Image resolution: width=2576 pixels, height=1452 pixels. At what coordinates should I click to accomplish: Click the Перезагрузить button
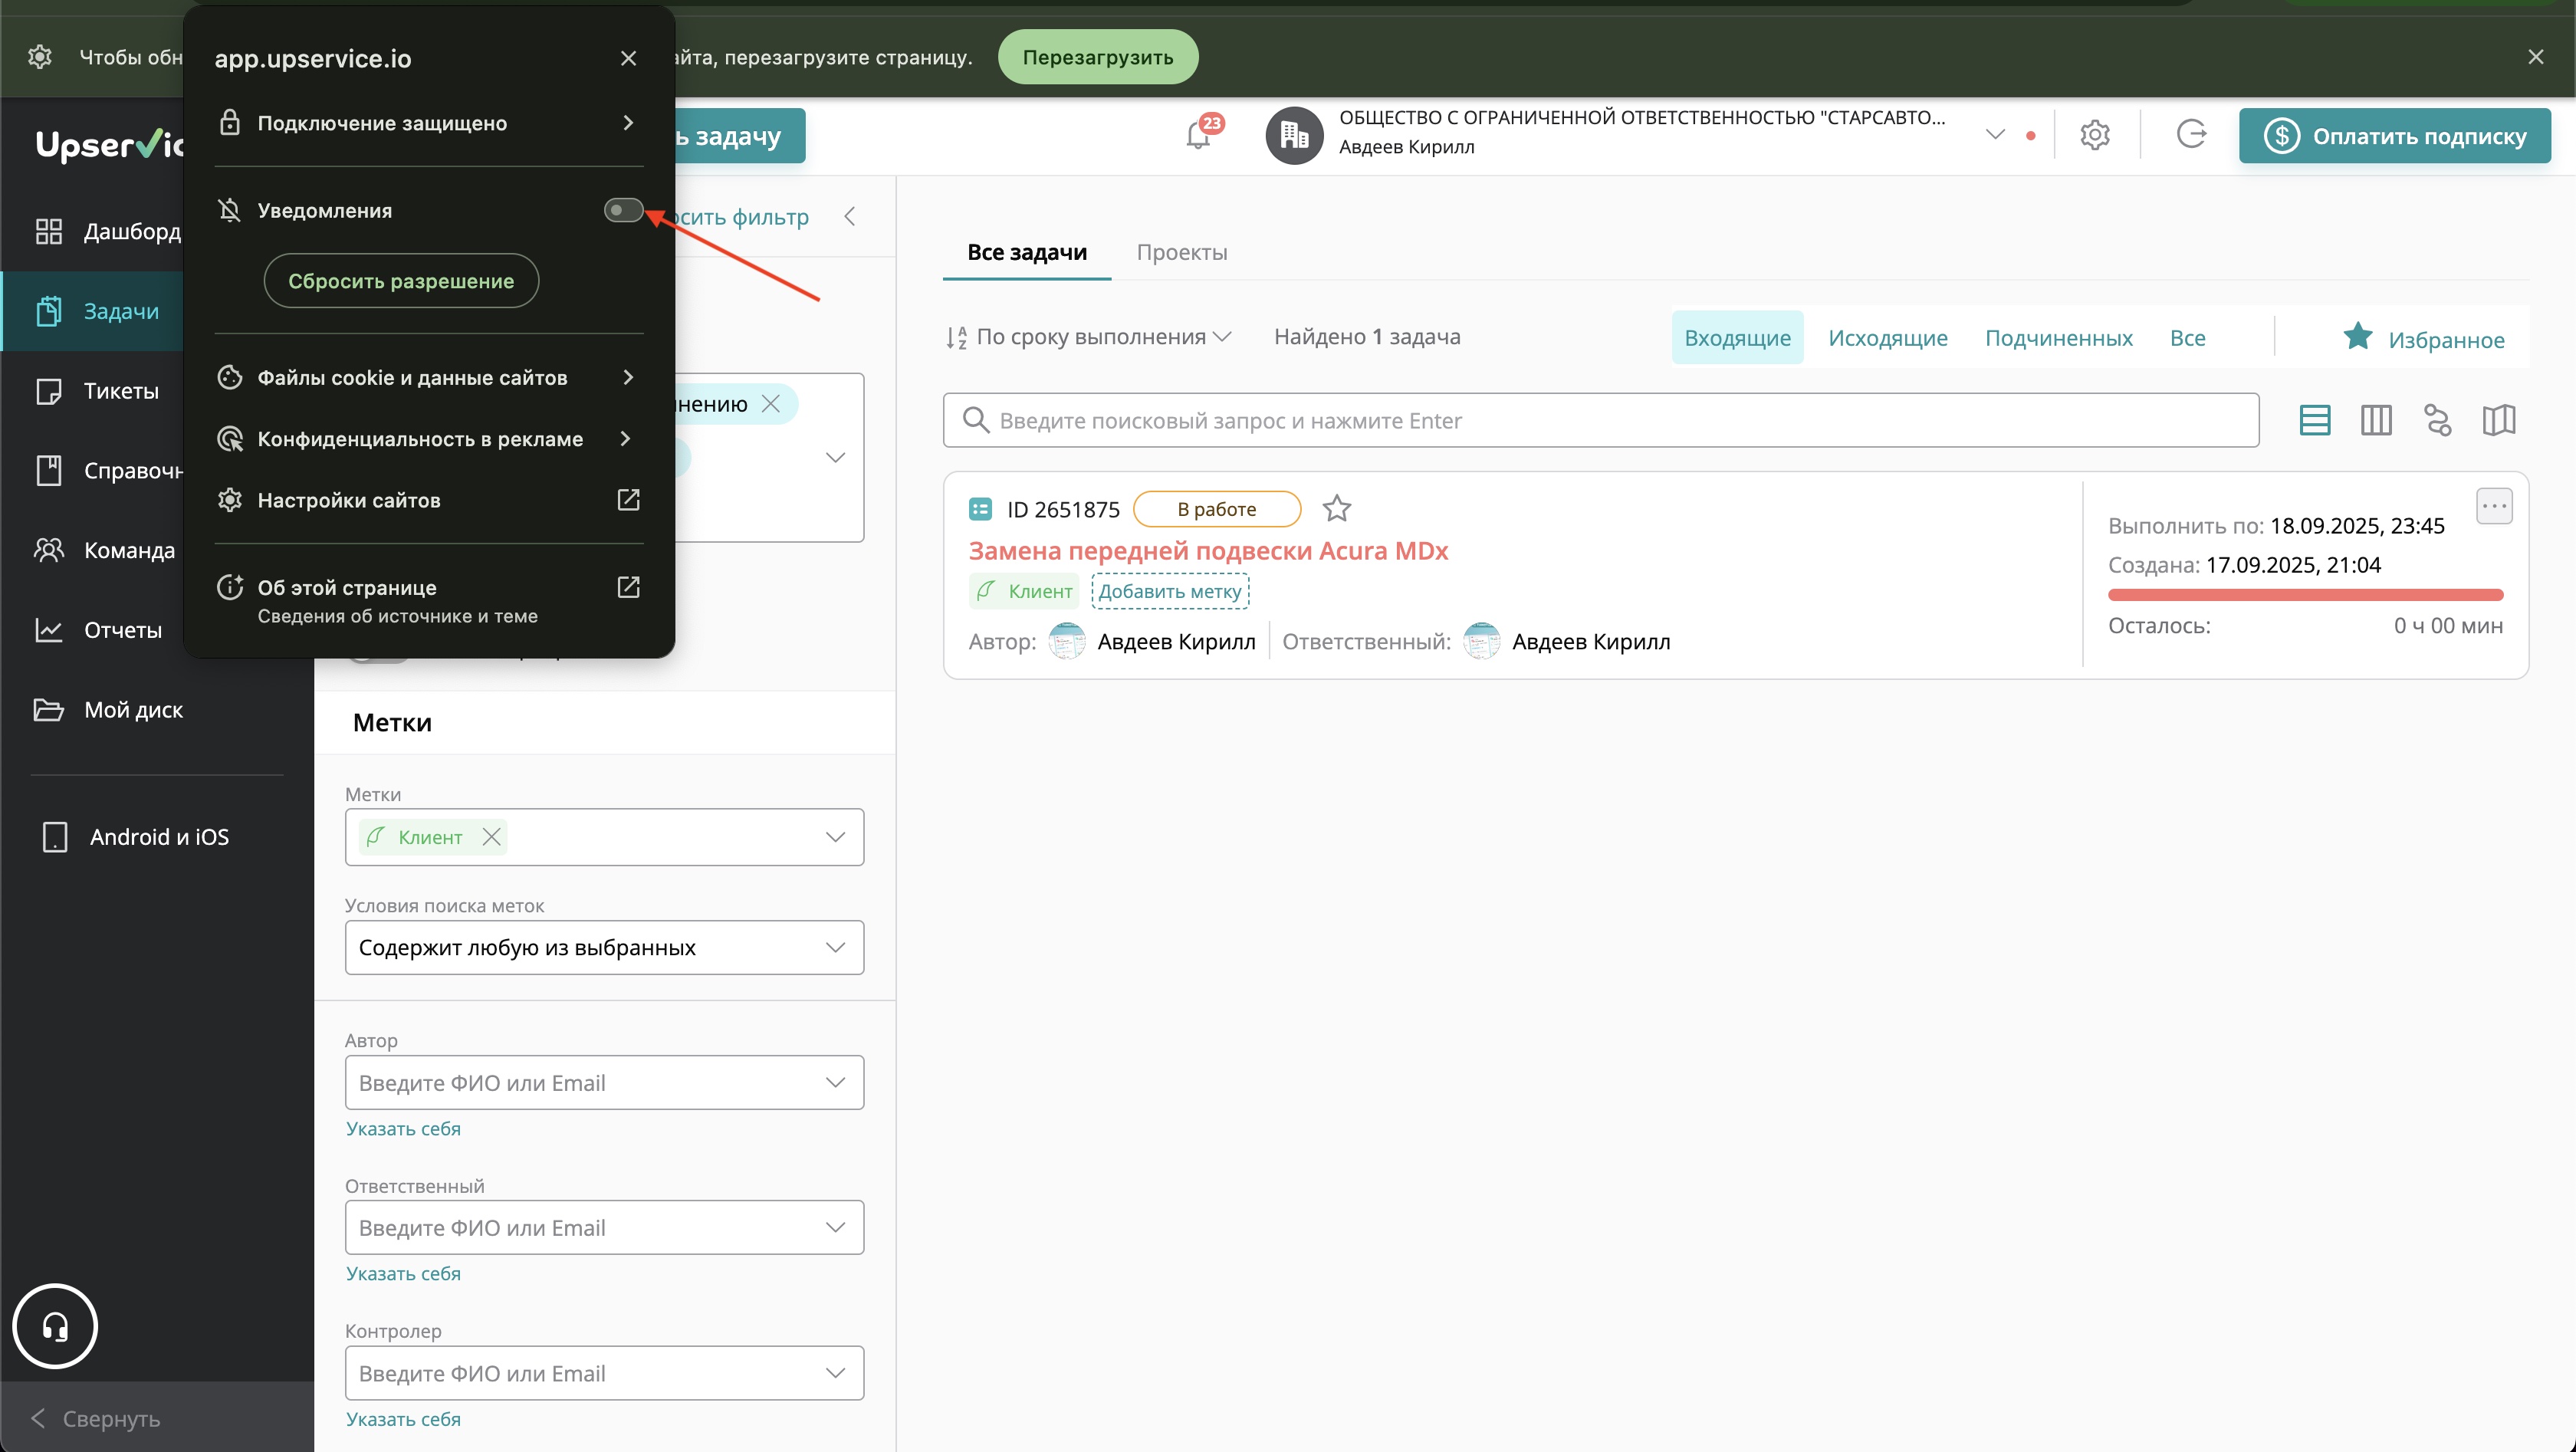(x=1097, y=57)
